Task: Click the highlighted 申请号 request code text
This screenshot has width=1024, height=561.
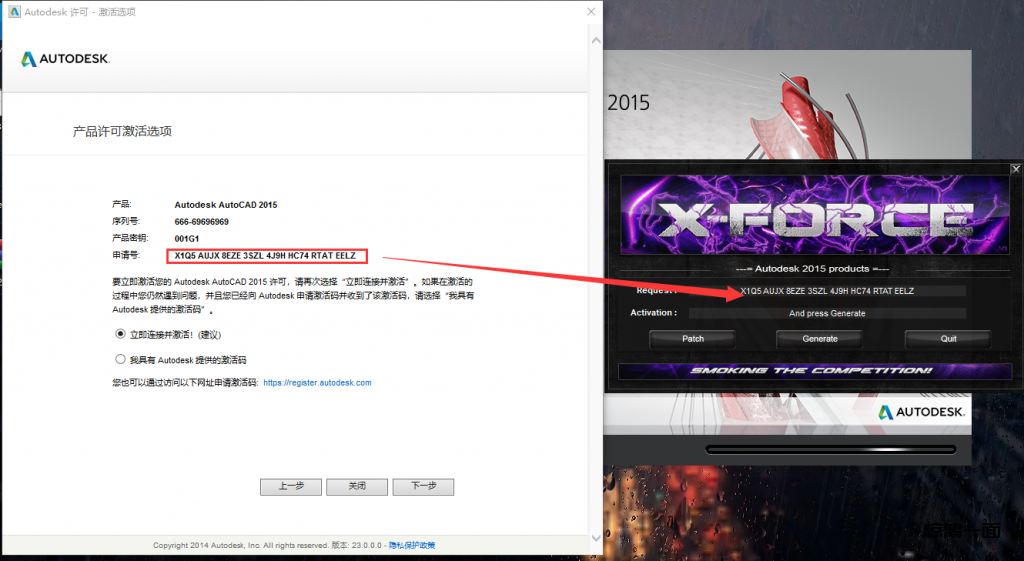Action: (266, 257)
